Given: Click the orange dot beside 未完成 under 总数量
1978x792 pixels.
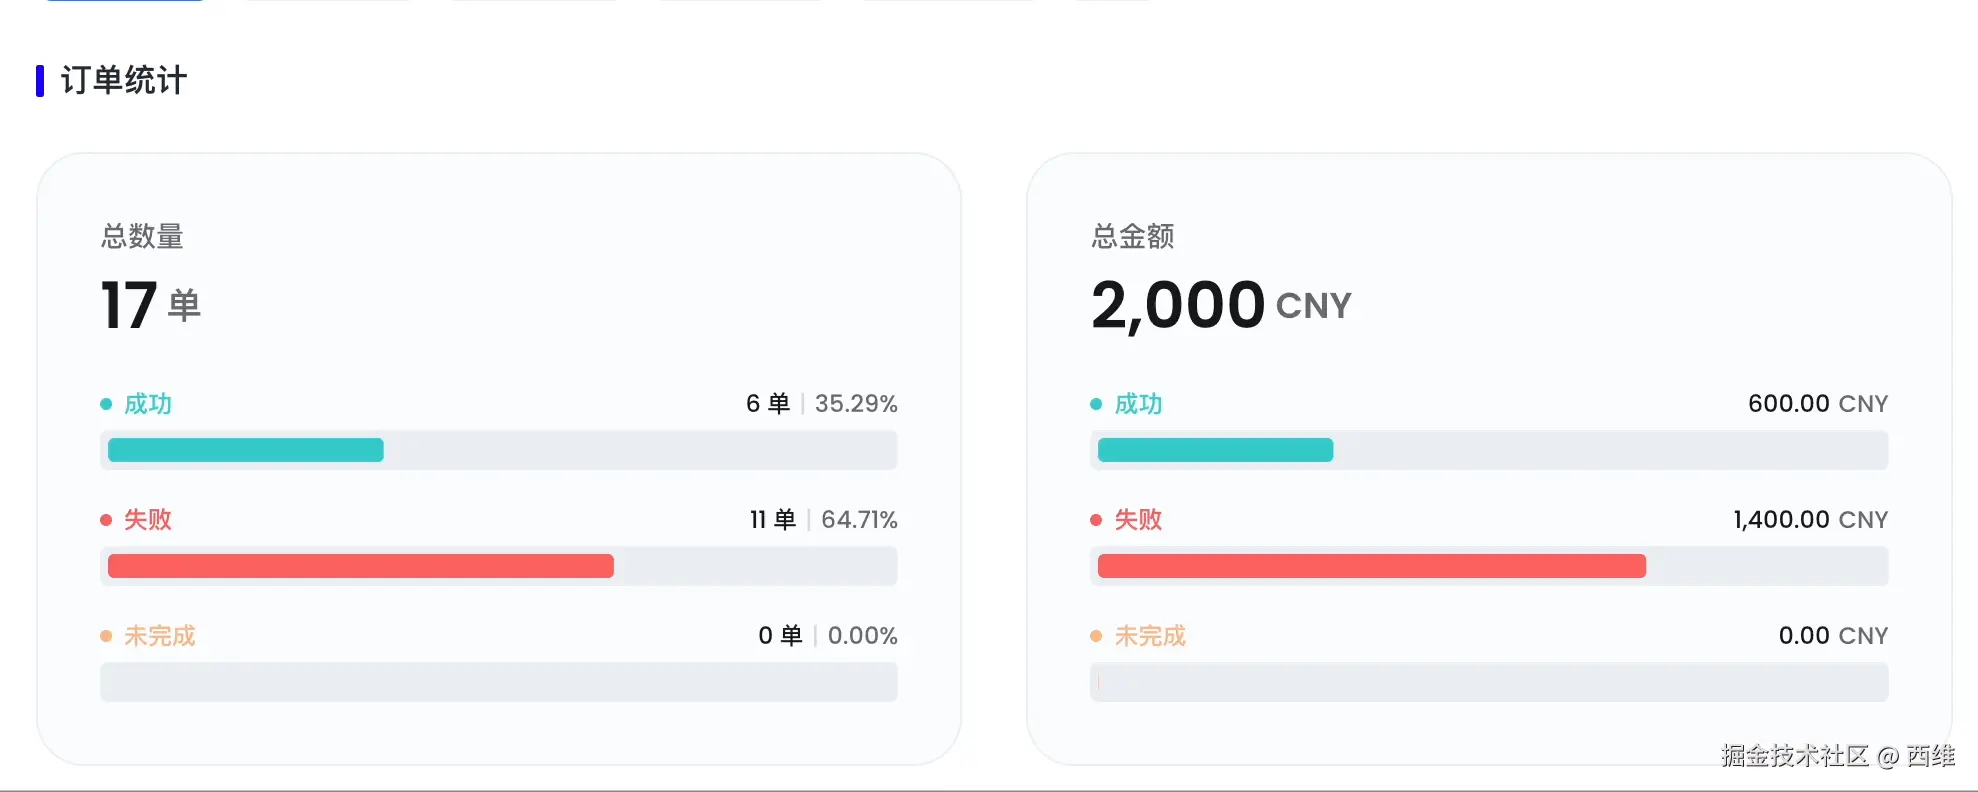Looking at the screenshot, I should [x=106, y=636].
